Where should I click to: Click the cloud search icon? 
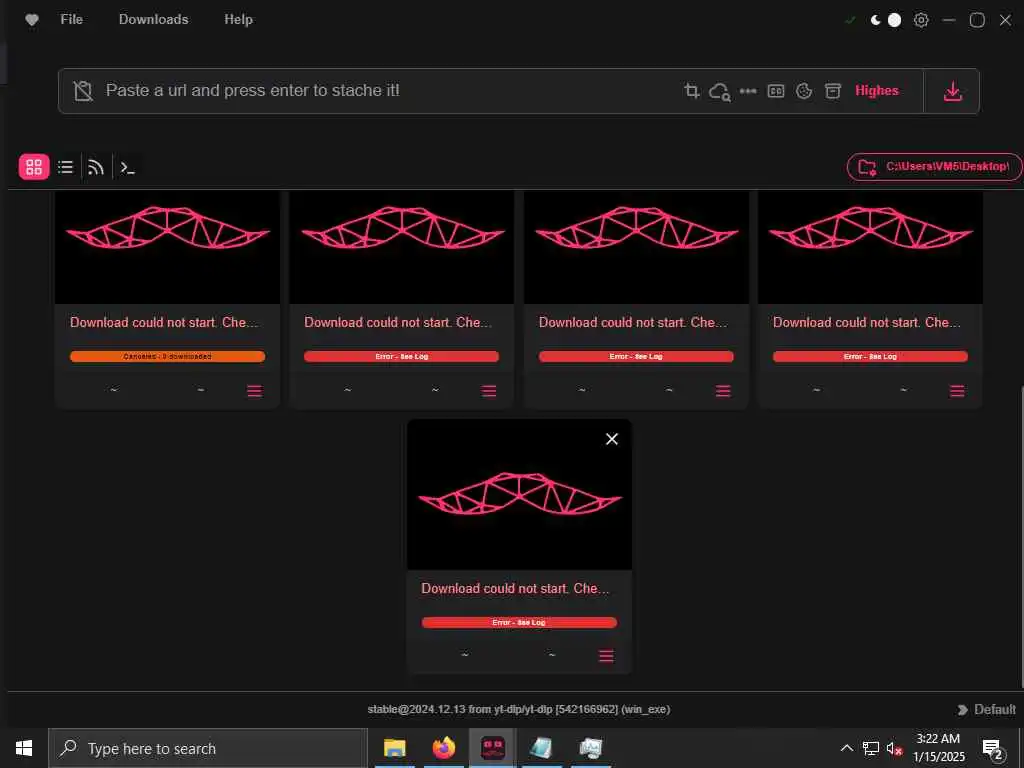pos(720,91)
